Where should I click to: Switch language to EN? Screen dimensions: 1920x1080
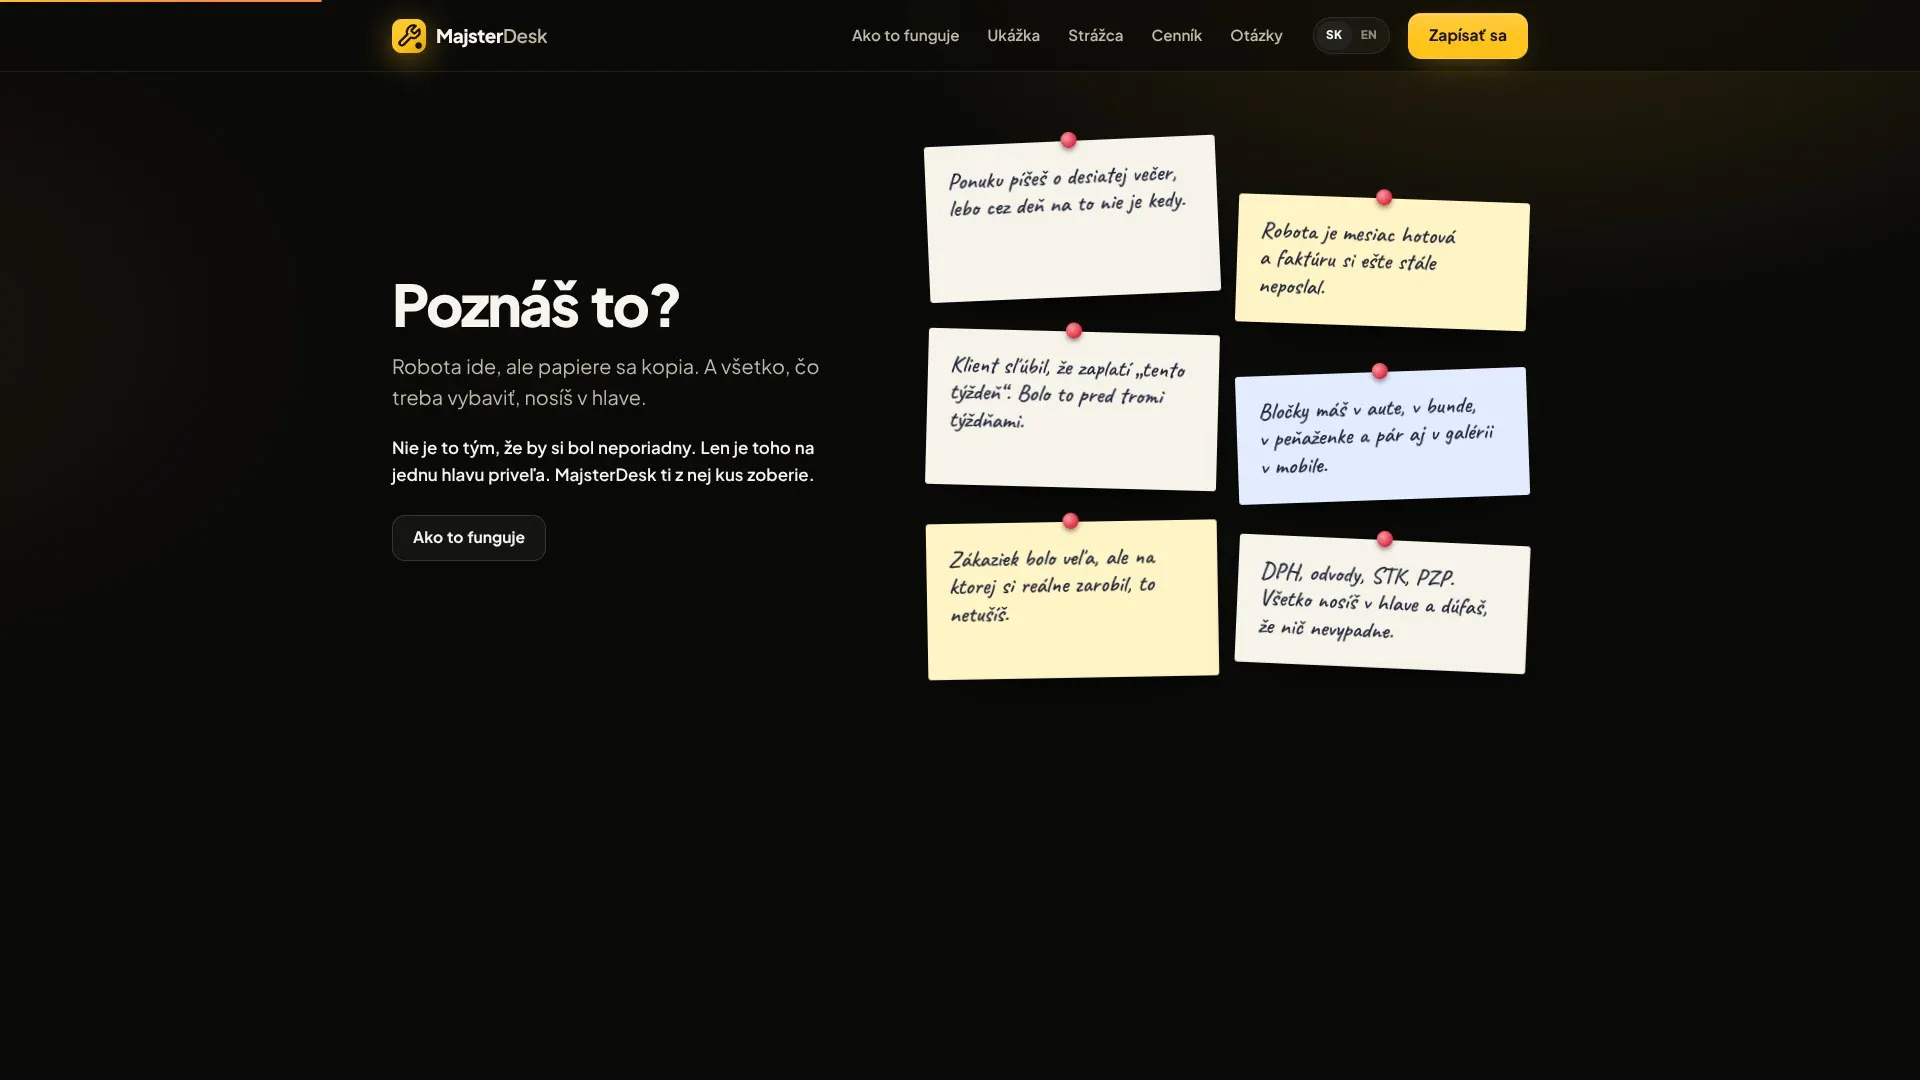(x=1368, y=35)
